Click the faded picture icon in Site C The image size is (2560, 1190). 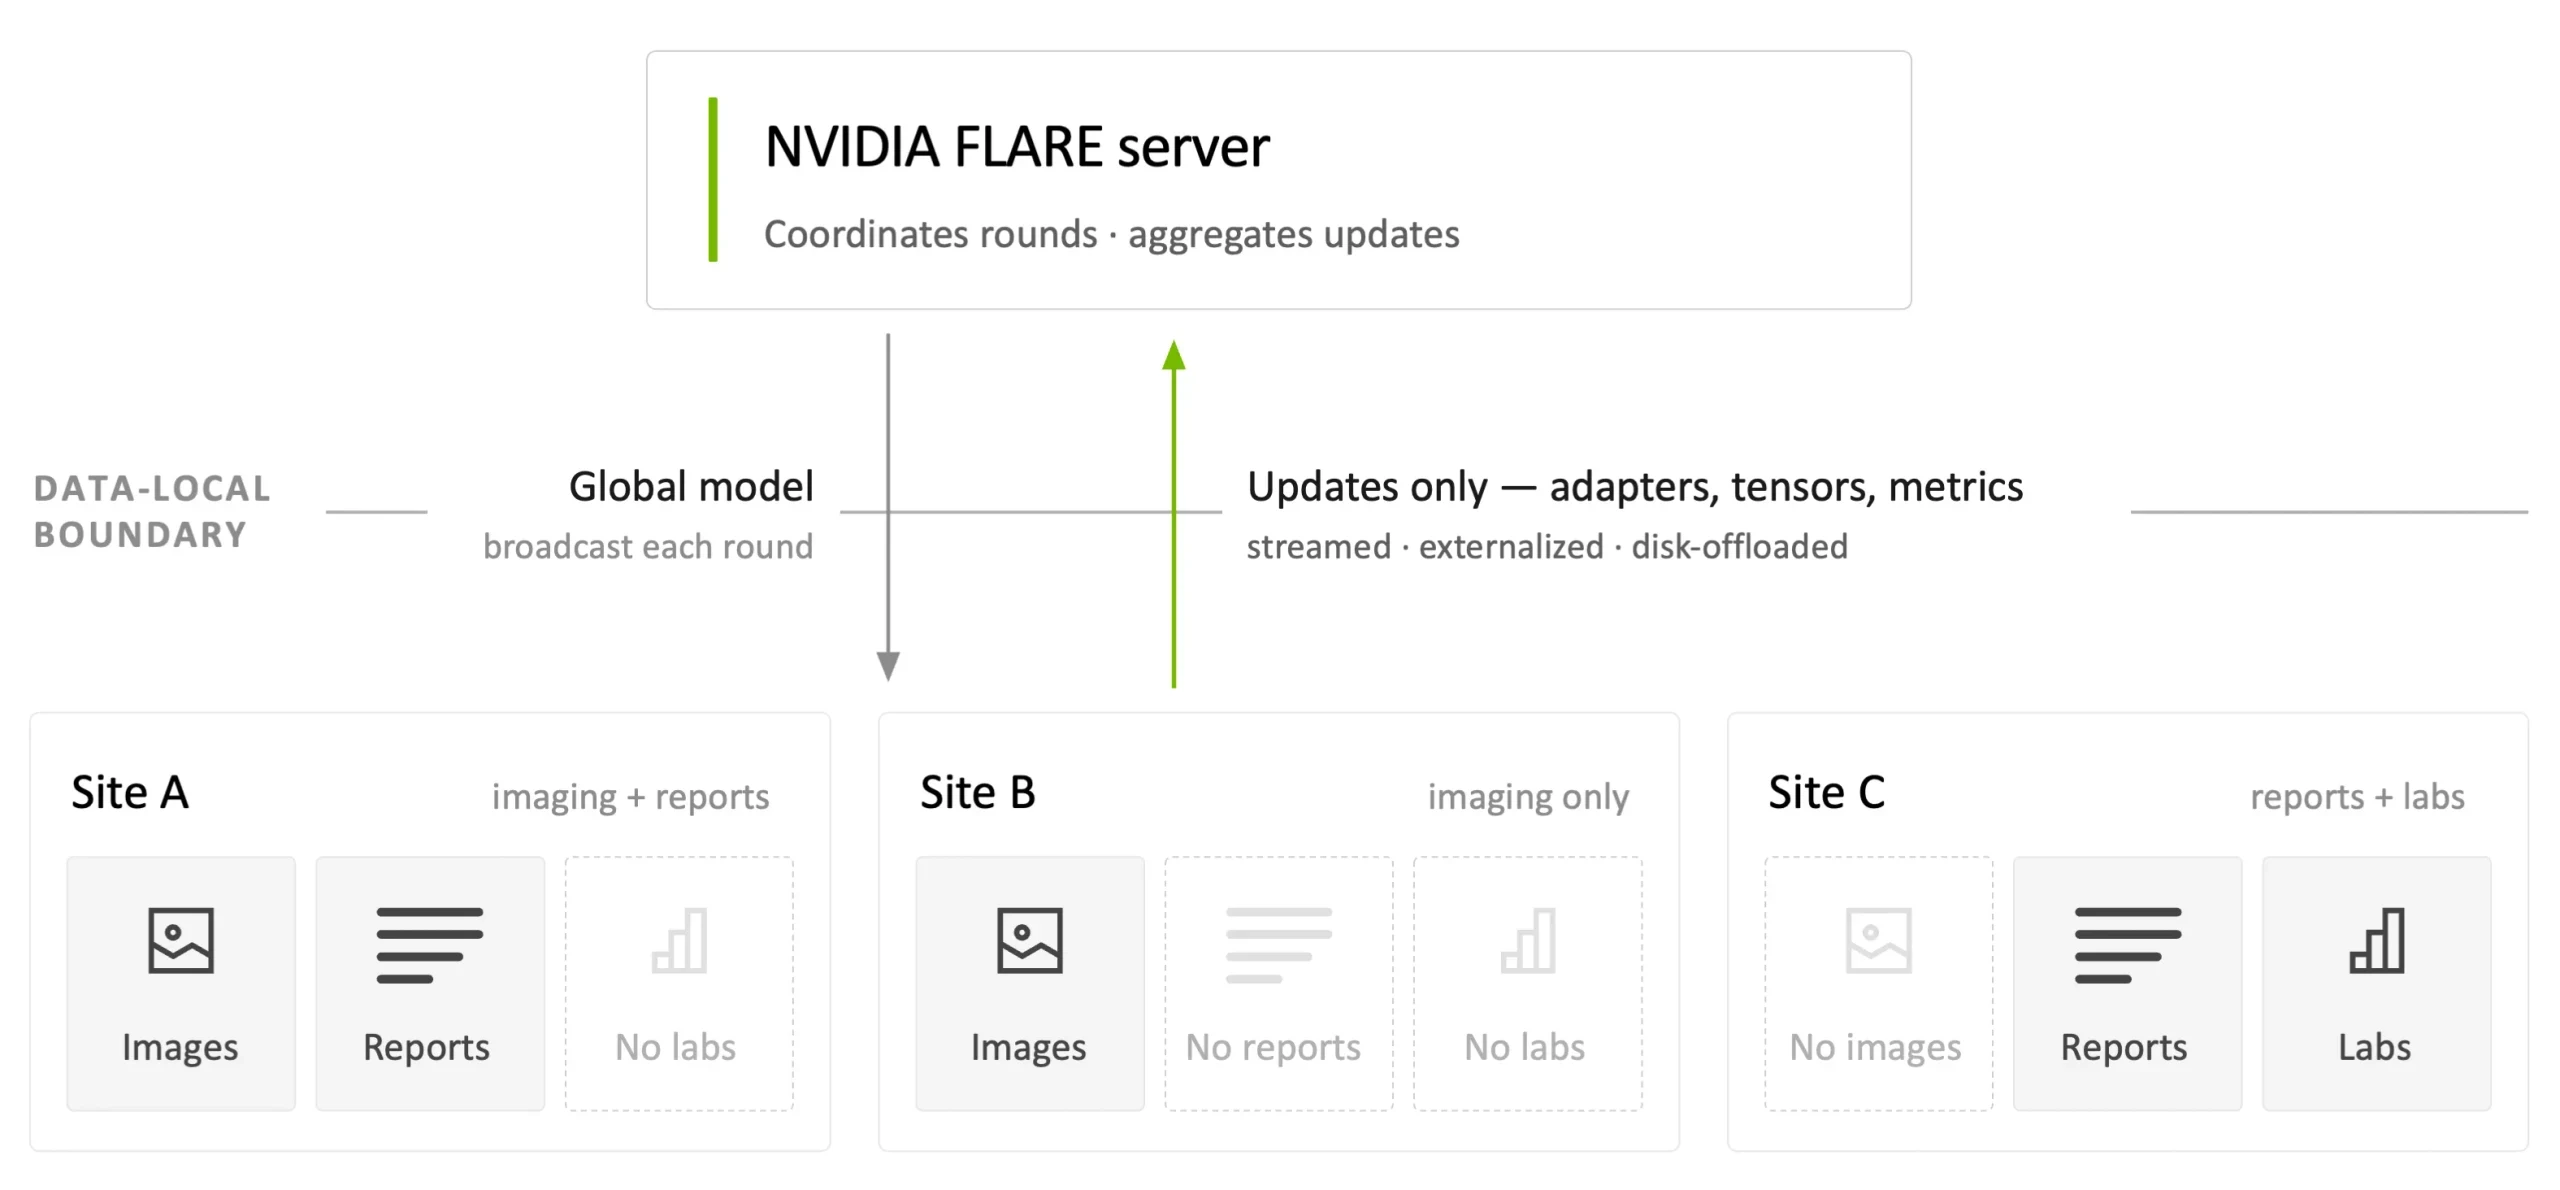click(1878, 940)
